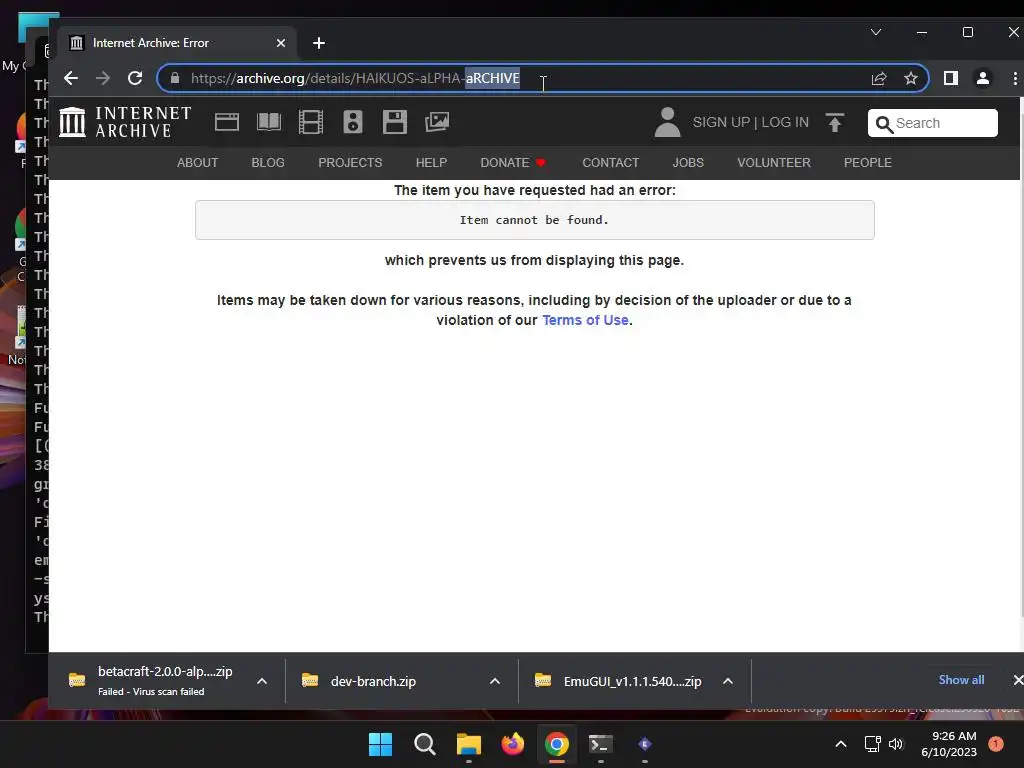
Task: Open File Explorer from taskbar
Action: [x=468, y=744]
